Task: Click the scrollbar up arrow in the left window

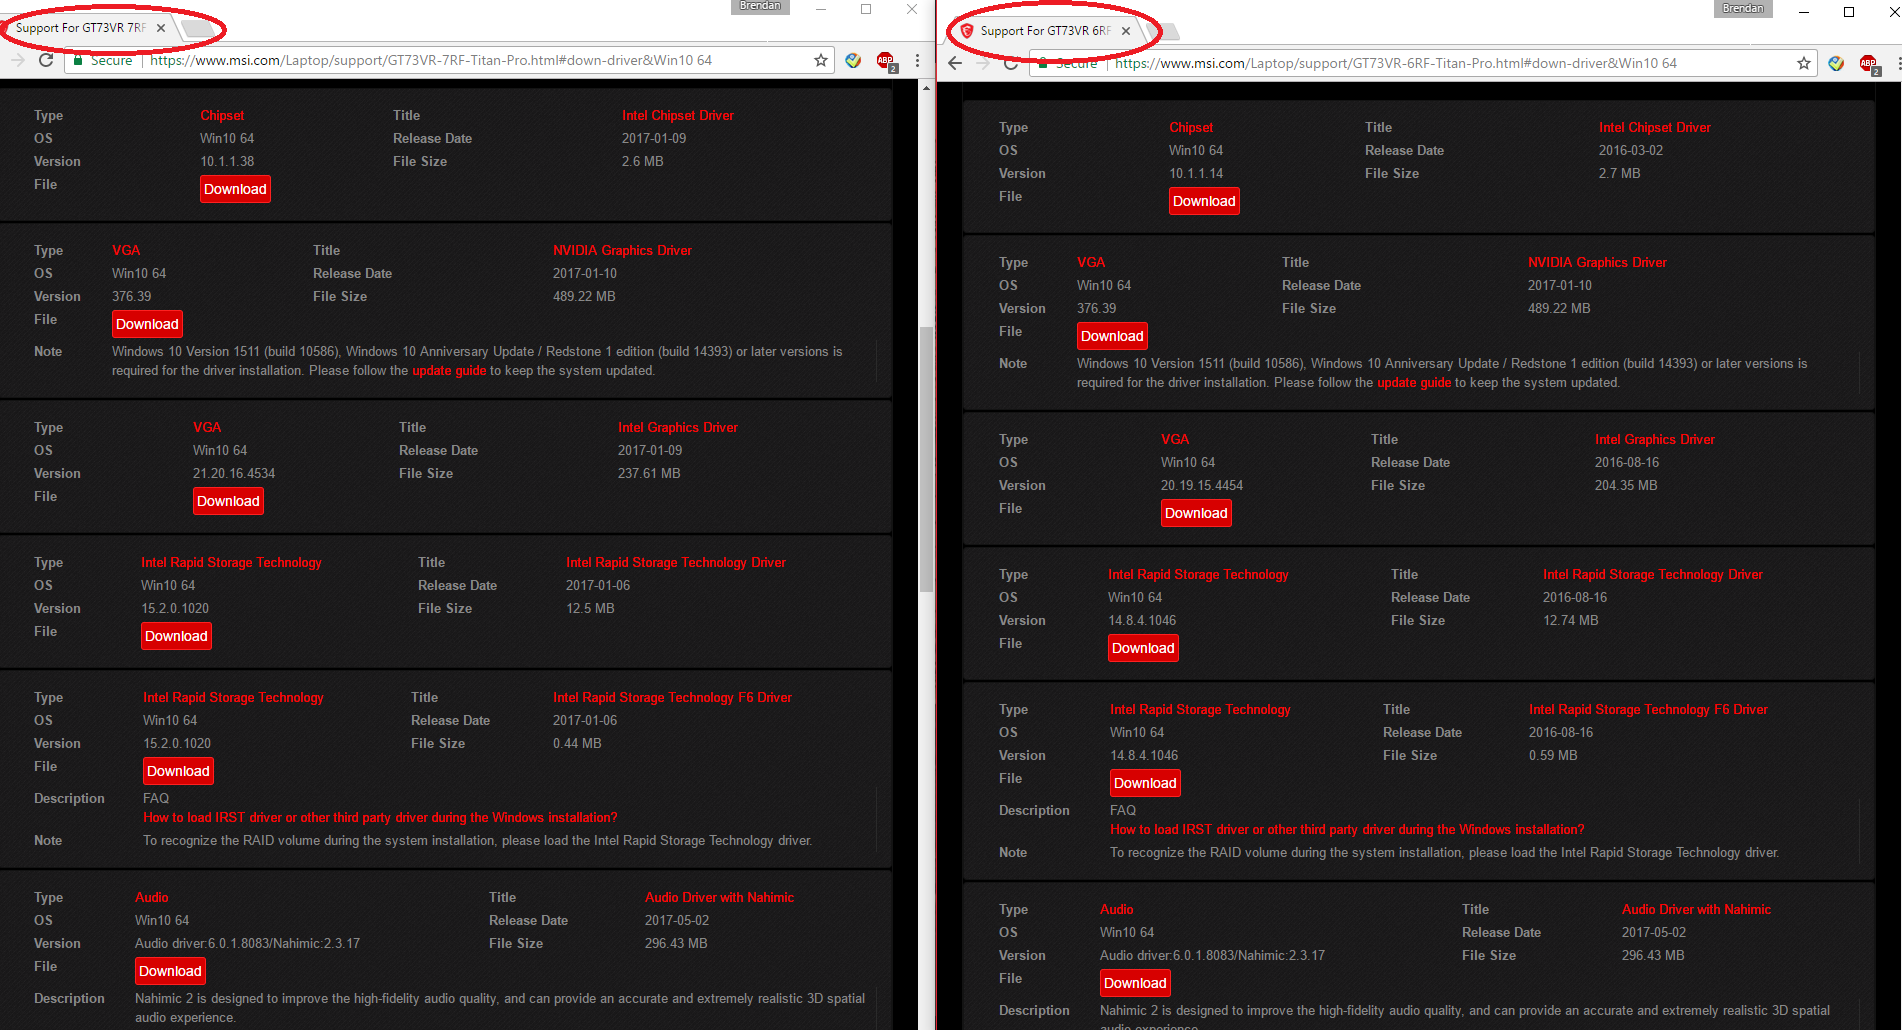Action: point(926,88)
